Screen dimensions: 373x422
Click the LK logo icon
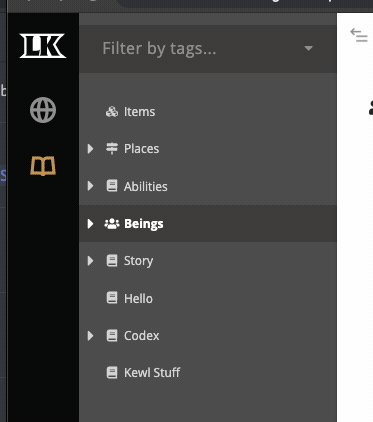[43, 45]
